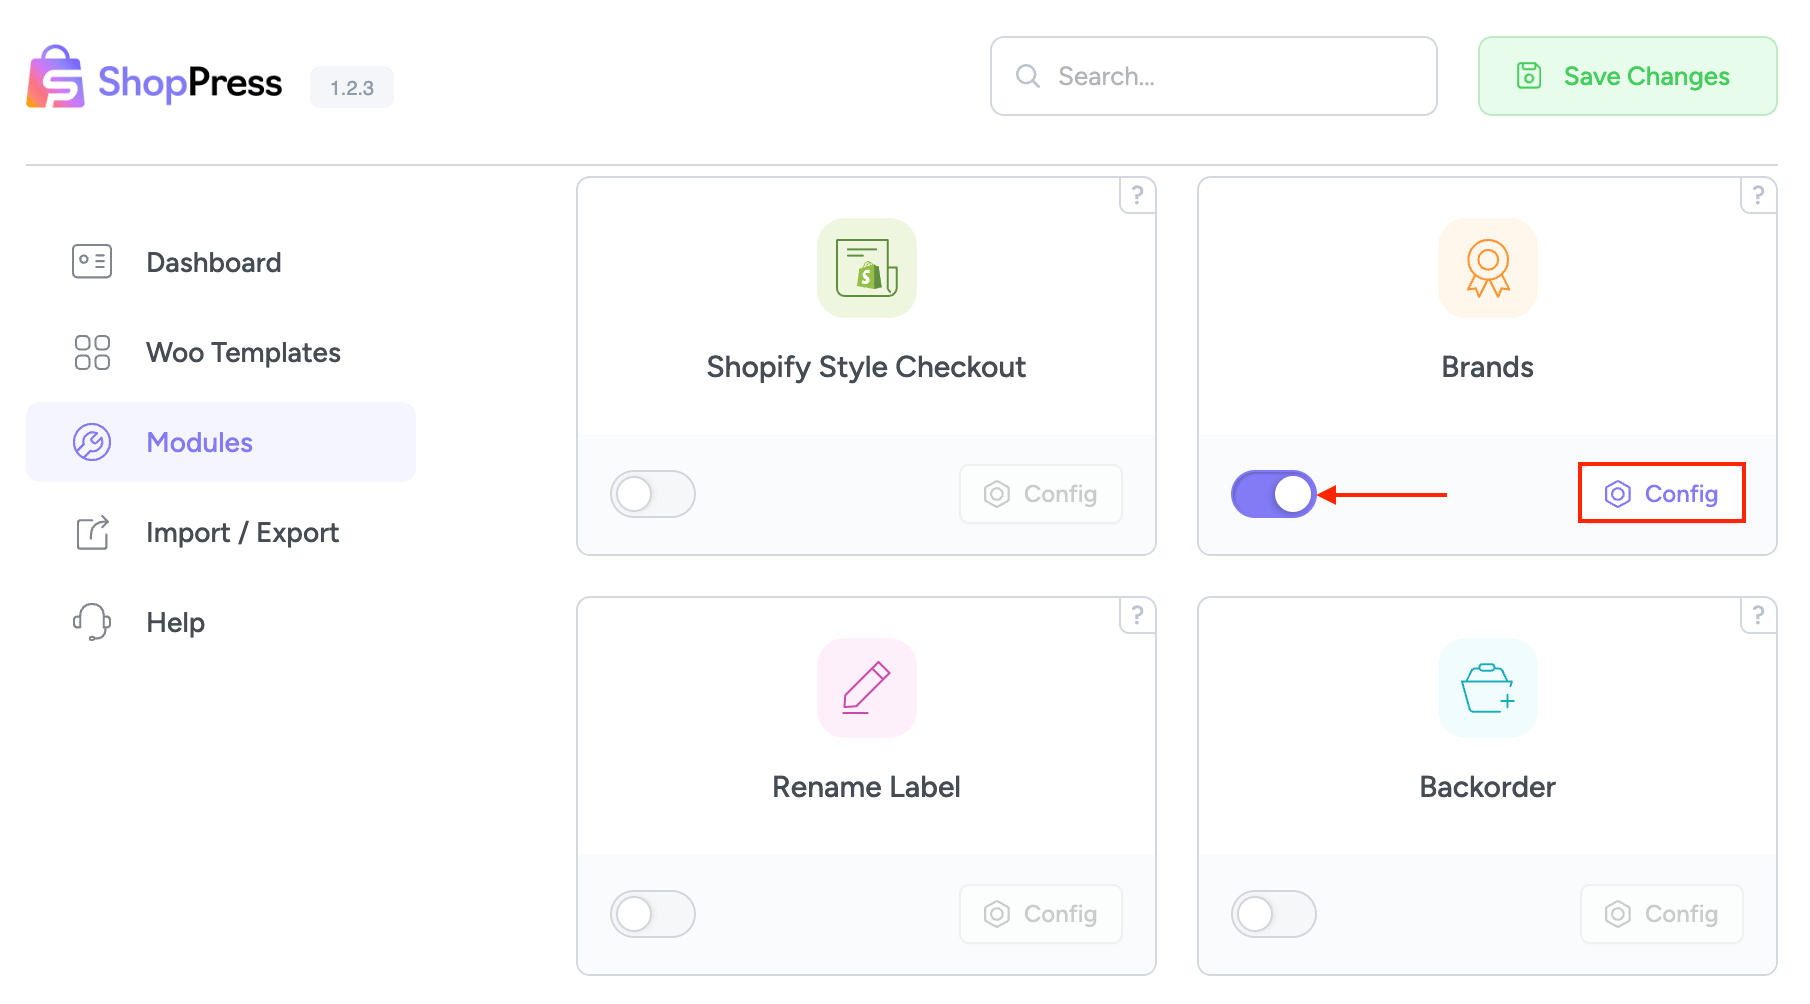Select the Modules wrench icon in sidebar
Screen dimensions: 1810x1004
(91, 442)
